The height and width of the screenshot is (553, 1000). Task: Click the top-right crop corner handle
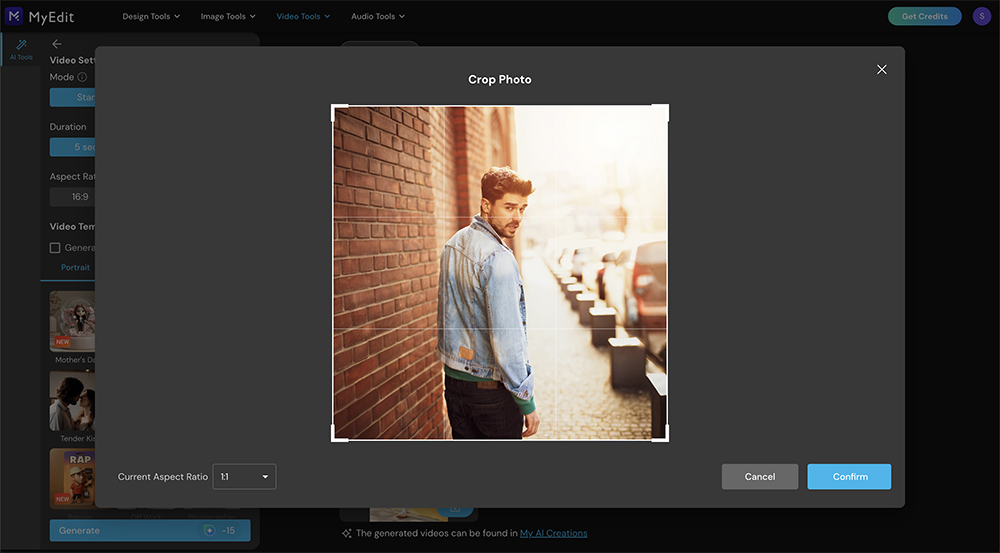661,113
